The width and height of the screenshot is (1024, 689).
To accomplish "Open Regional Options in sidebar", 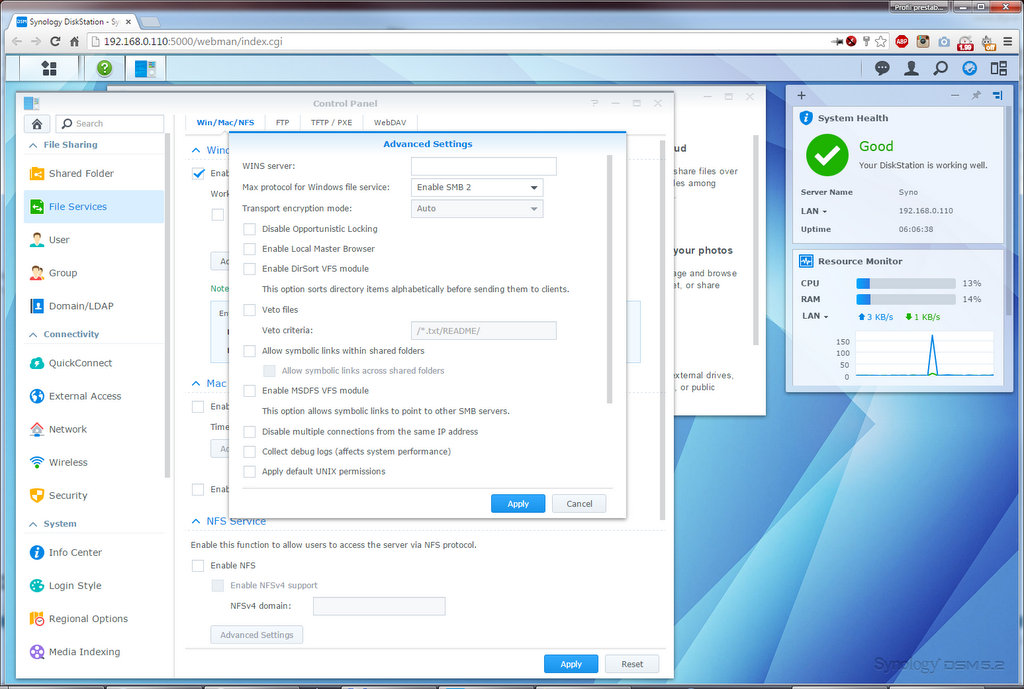I will tap(94, 618).
